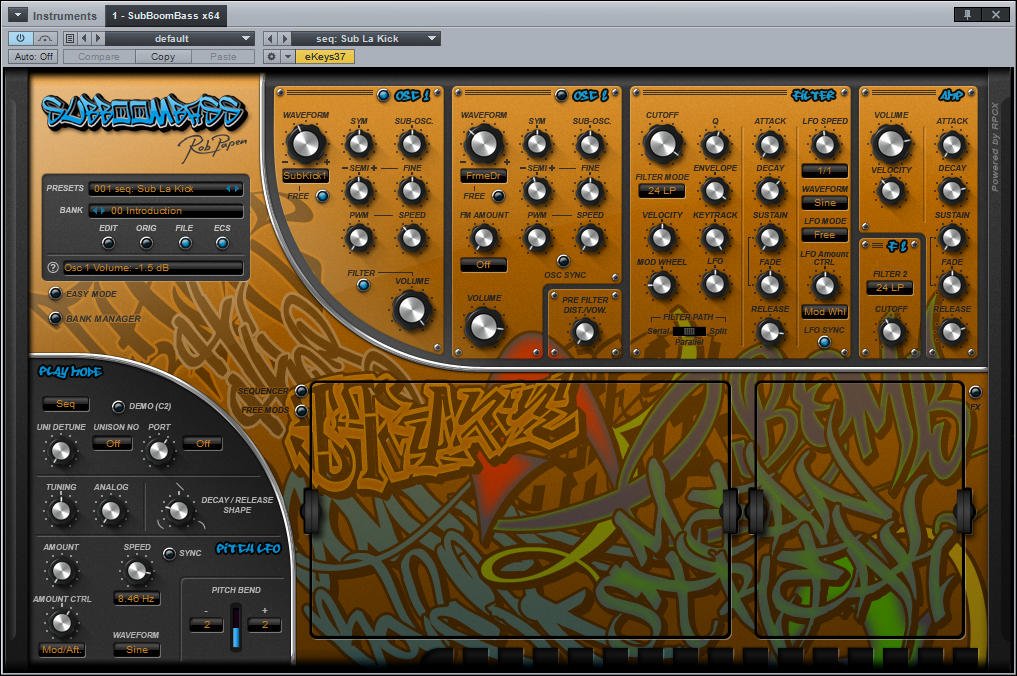1017x676 pixels.
Task: Pin the instrument window
Action: click(x=968, y=14)
